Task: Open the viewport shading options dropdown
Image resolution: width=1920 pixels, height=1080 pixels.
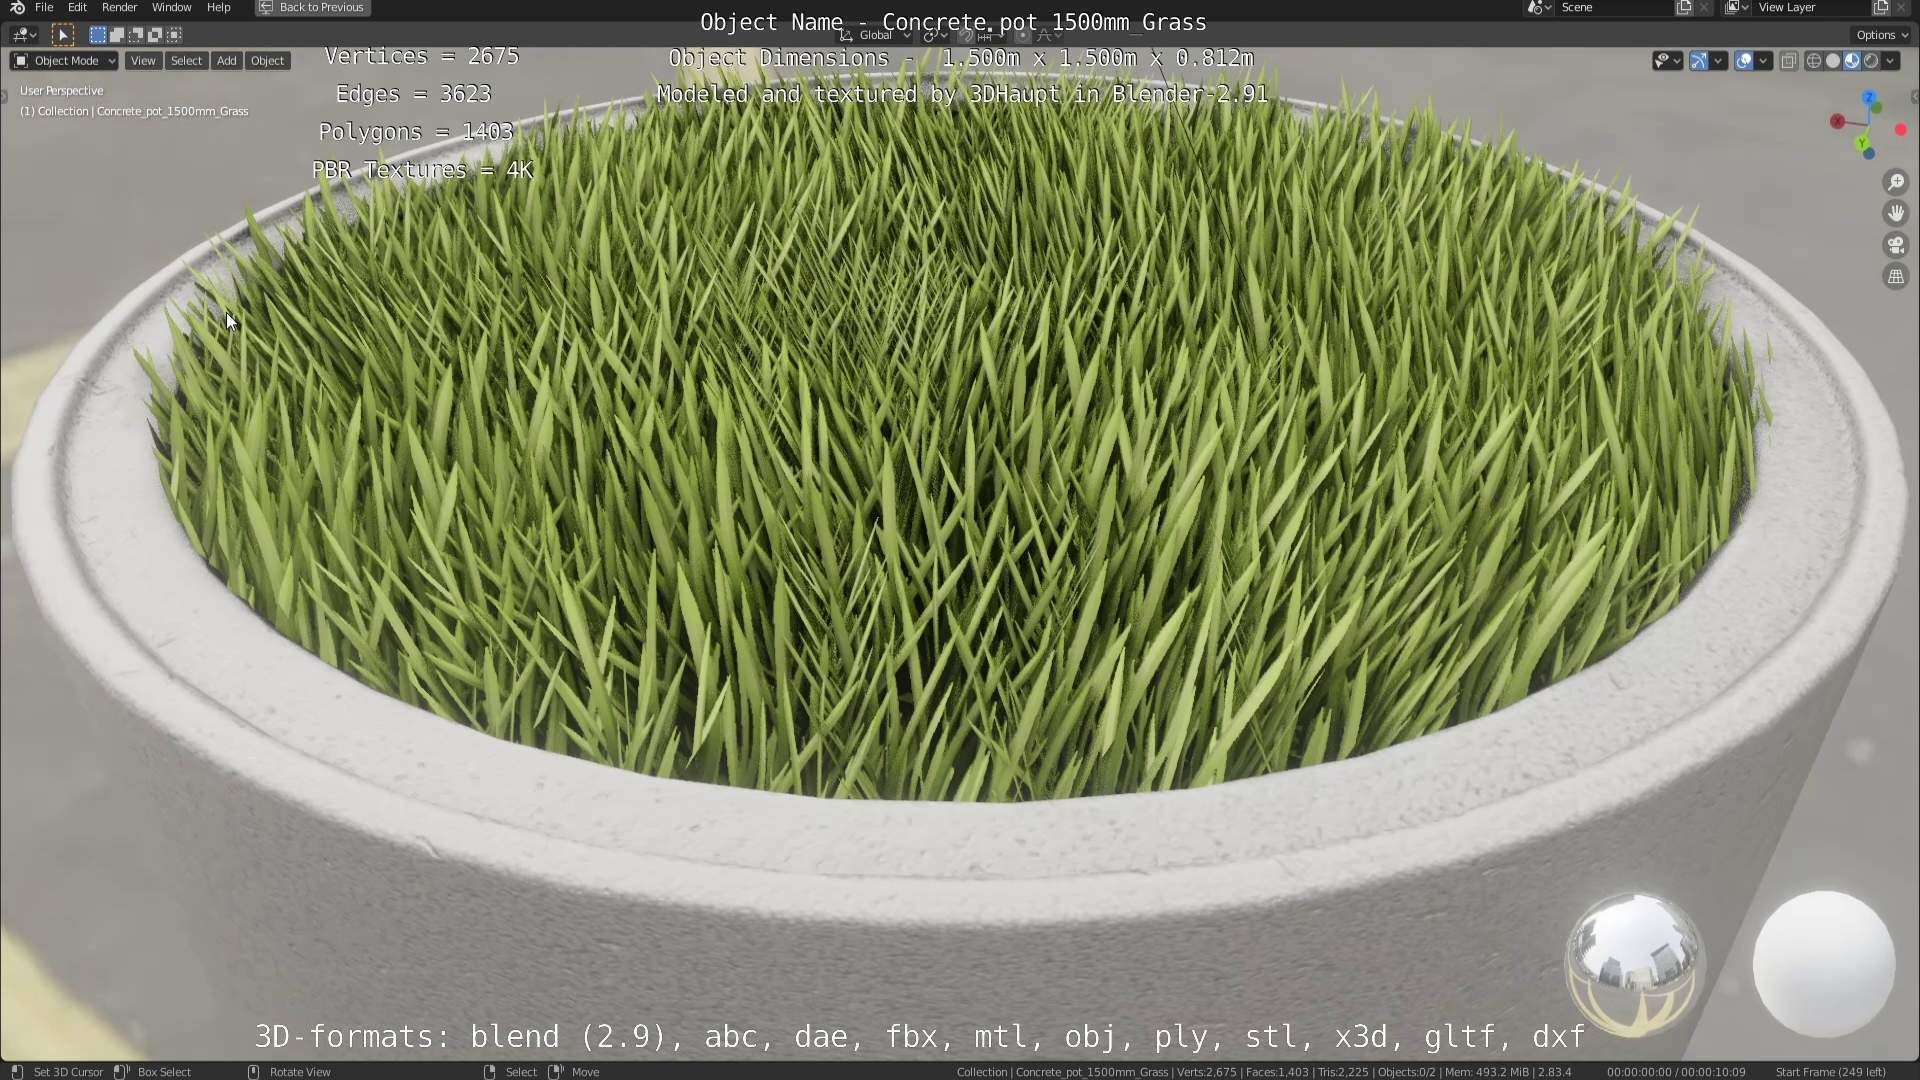Action: [x=1890, y=61]
